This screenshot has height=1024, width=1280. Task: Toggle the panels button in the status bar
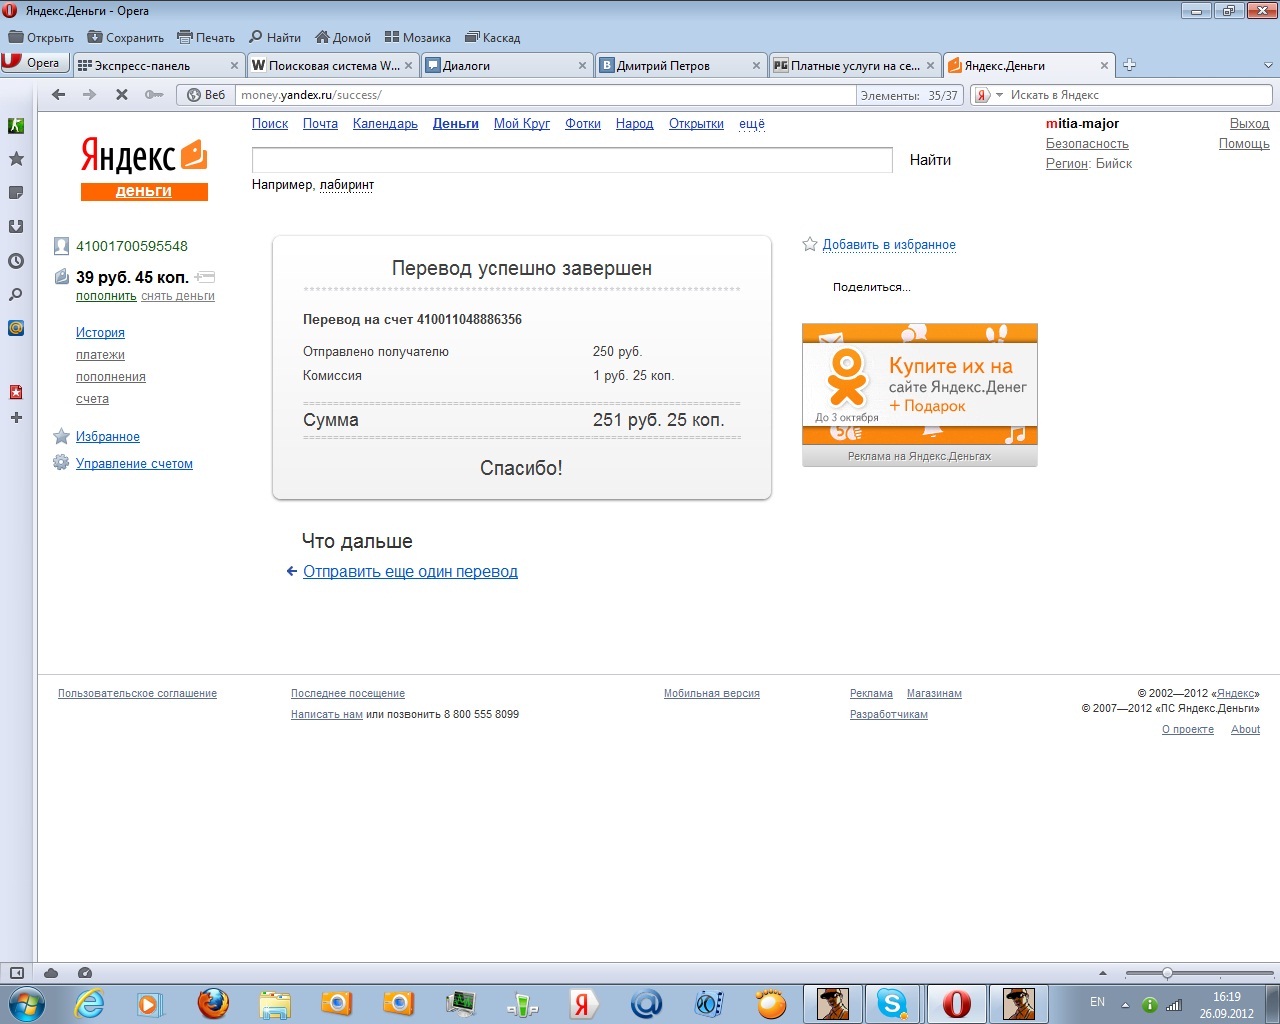[17, 973]
